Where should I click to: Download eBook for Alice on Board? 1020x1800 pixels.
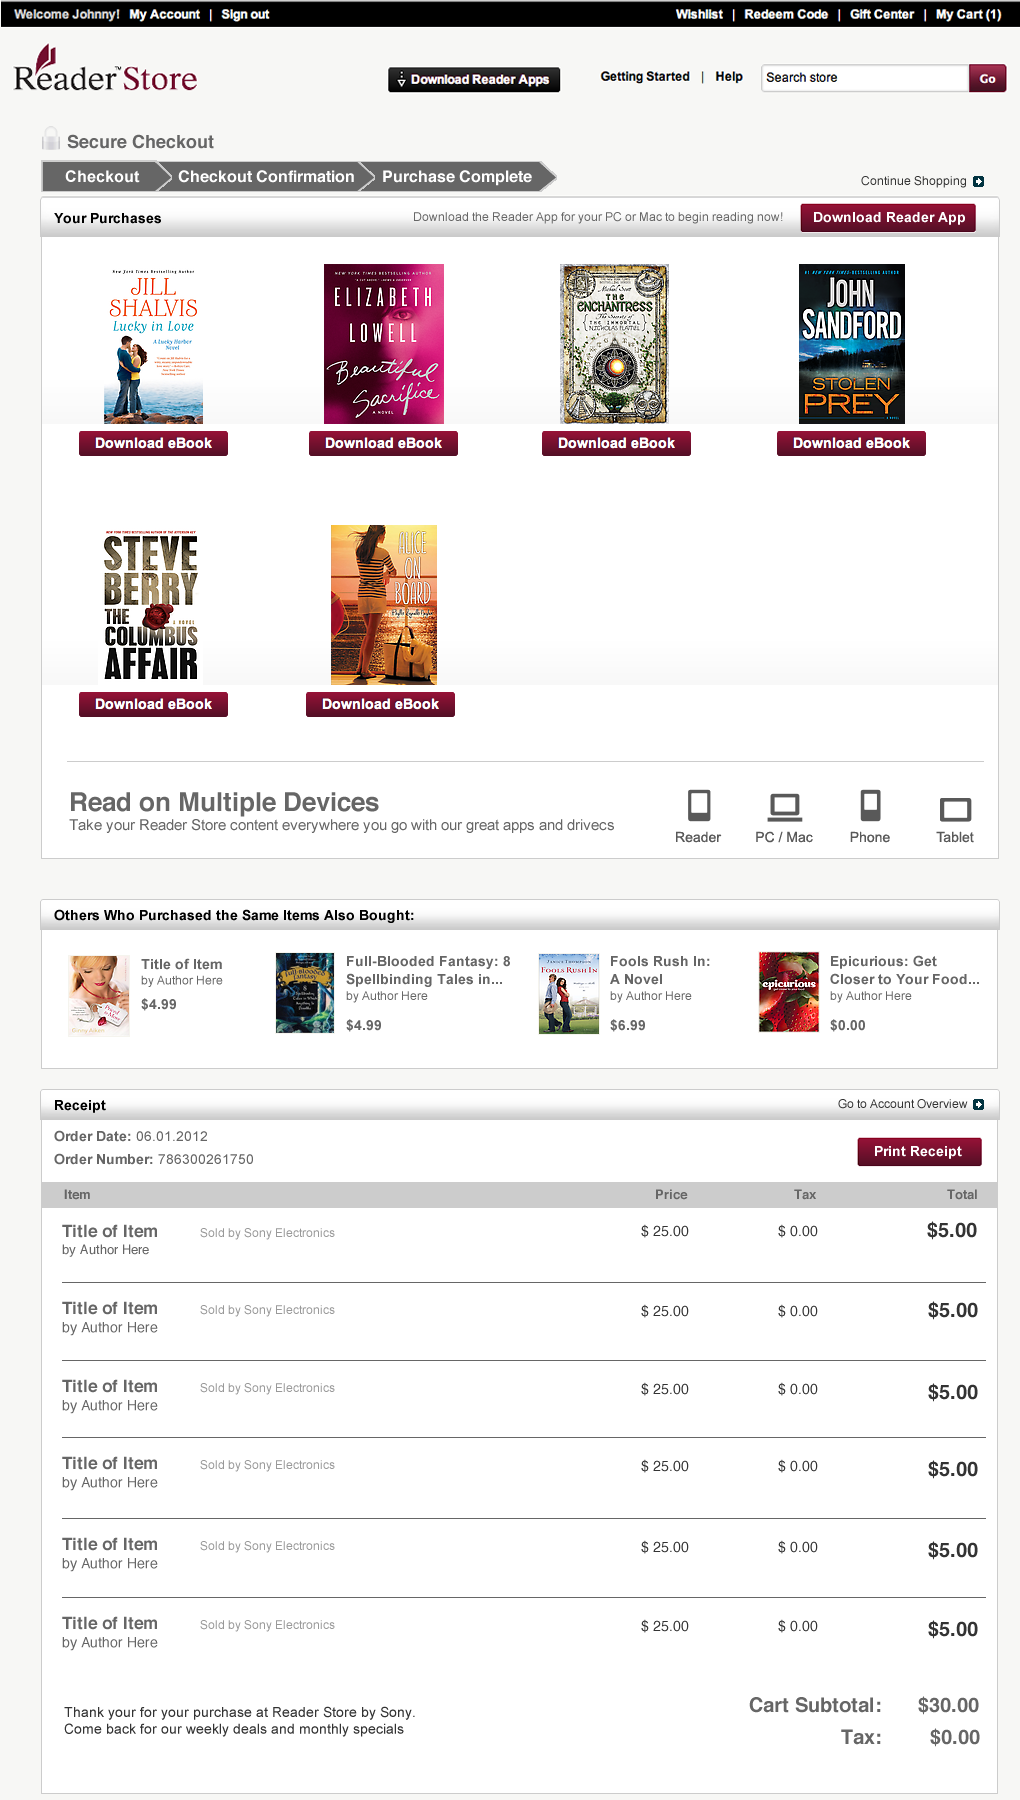(380, 704)
